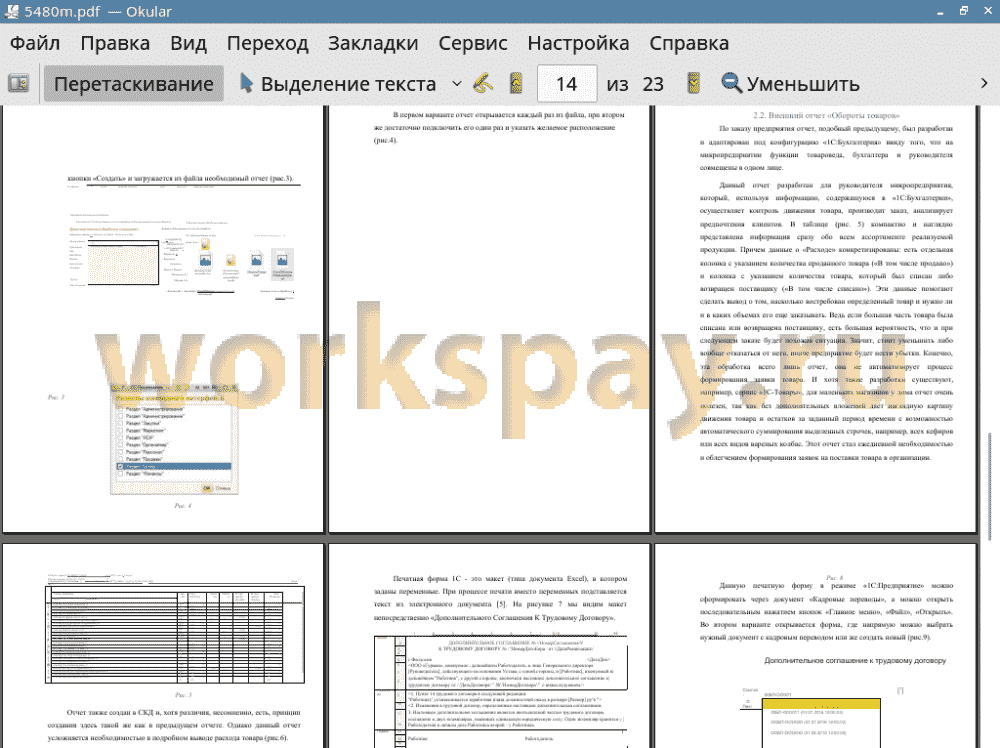
Task: Click the vertical scrollbar handle of the document
Action: tap(990, 487)
